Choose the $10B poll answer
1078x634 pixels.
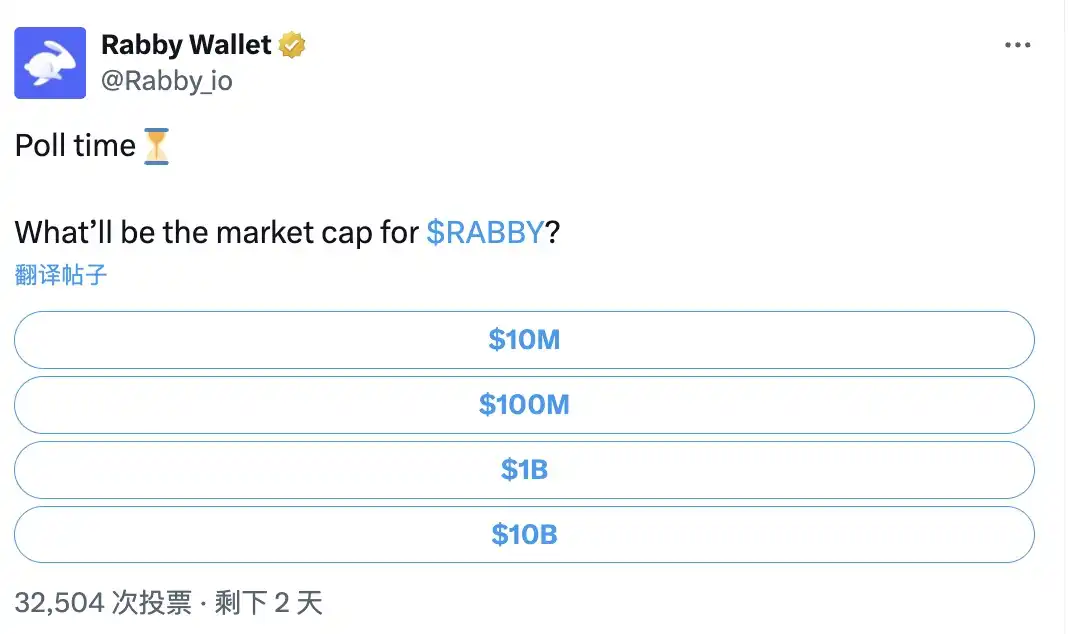click(524, 535)
